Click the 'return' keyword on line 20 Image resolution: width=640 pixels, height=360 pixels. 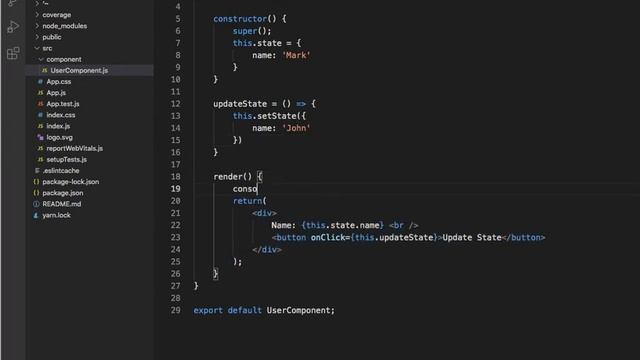pos(247,201)
